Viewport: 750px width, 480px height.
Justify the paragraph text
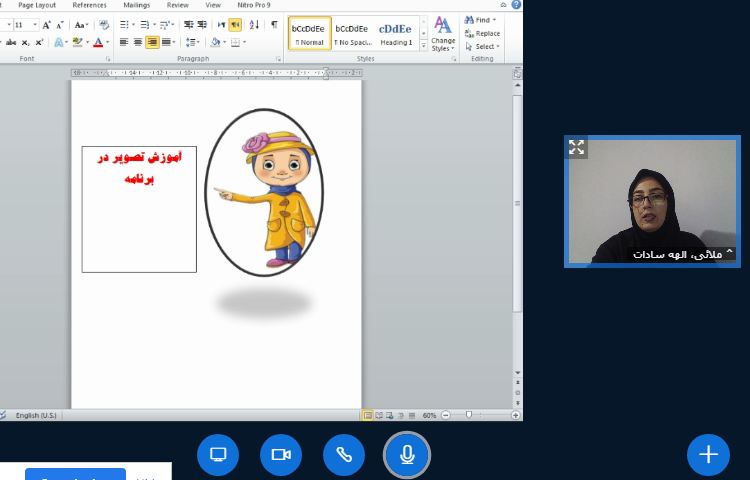point(166,43)
